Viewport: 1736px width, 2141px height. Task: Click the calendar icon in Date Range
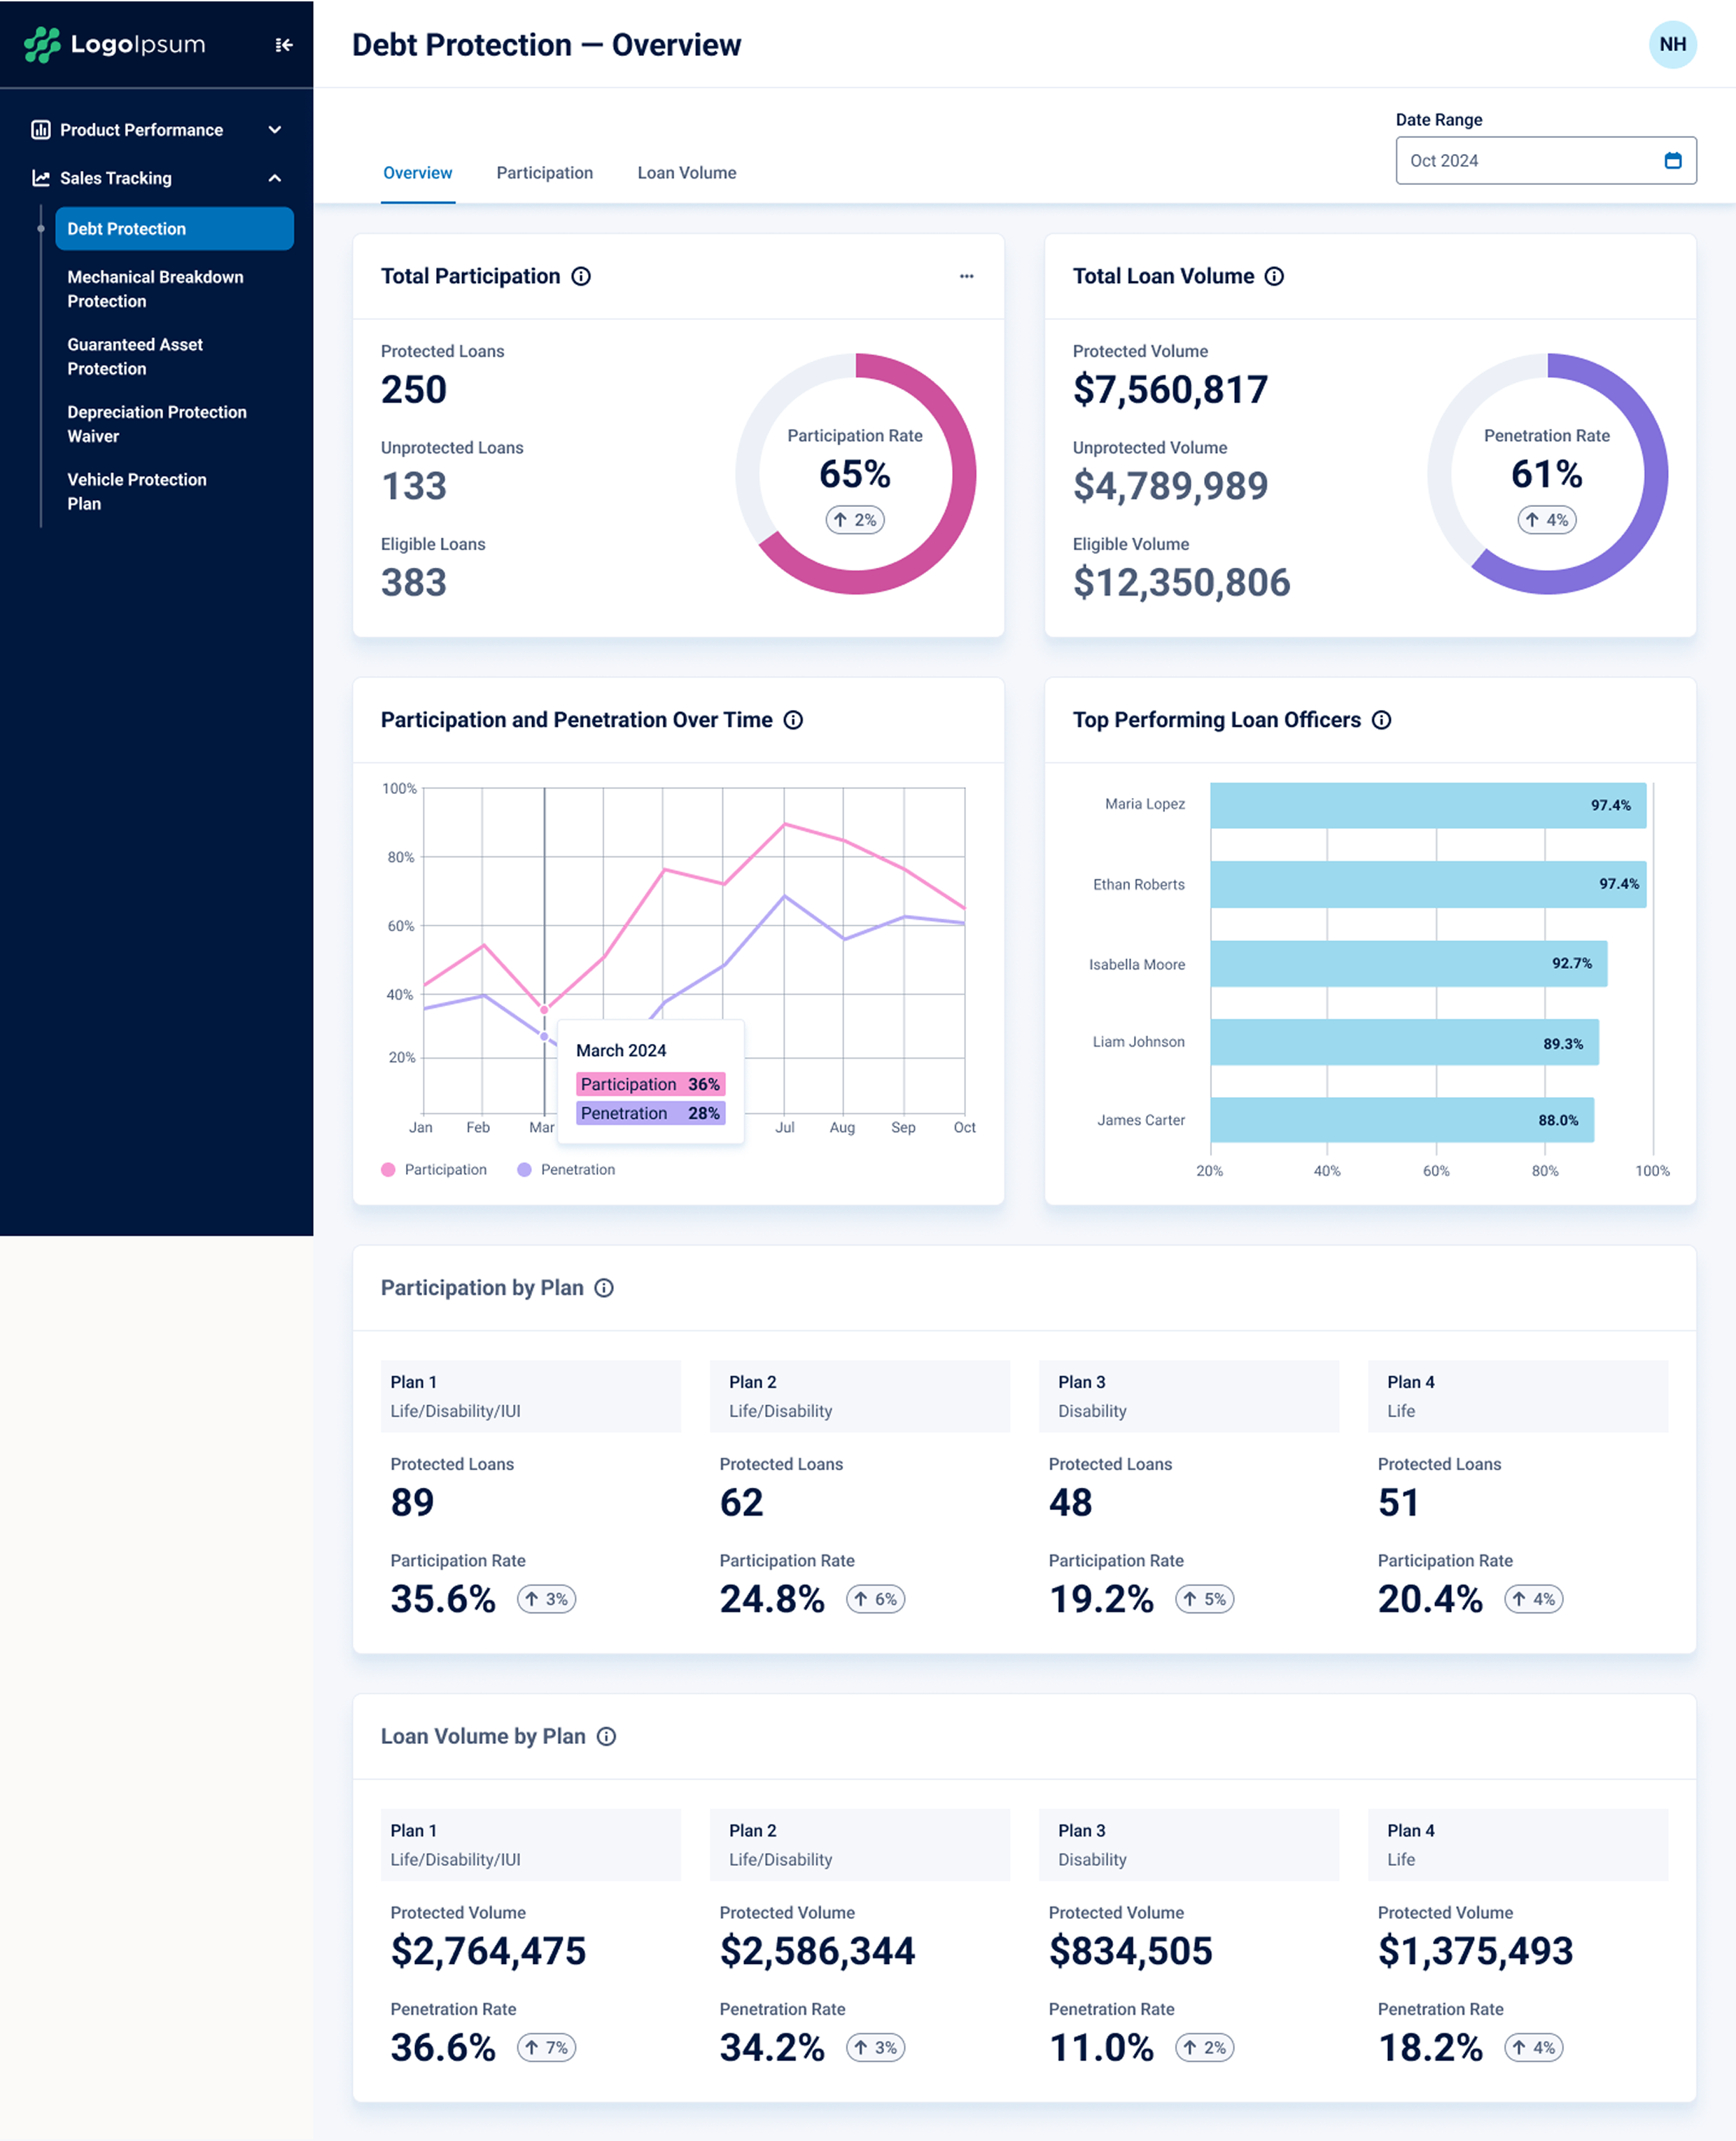pos(1672,161)
